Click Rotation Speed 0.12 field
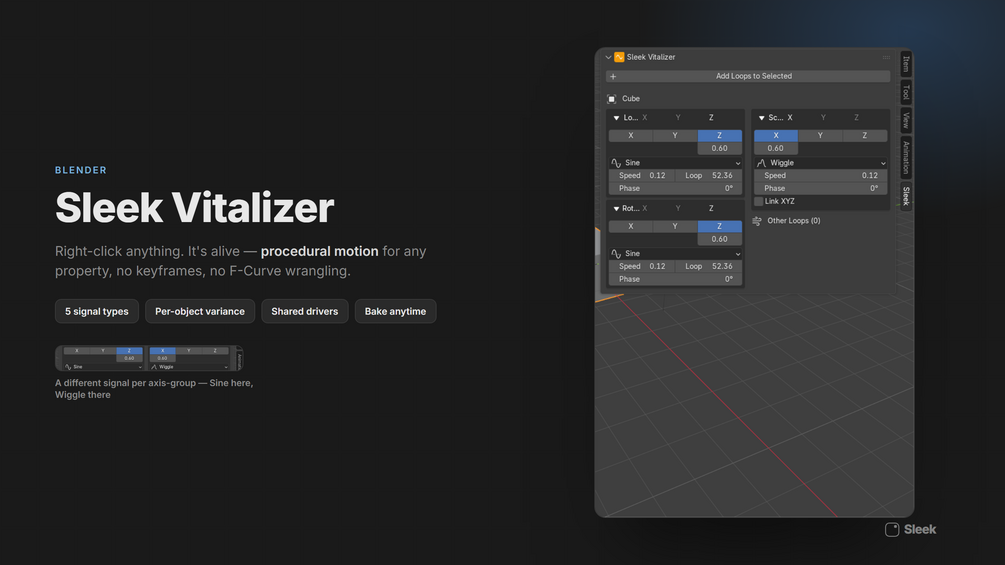Image resolution: width=1005 pixels, height=565 pixels. pyautogui.click(x=642, y=266)
